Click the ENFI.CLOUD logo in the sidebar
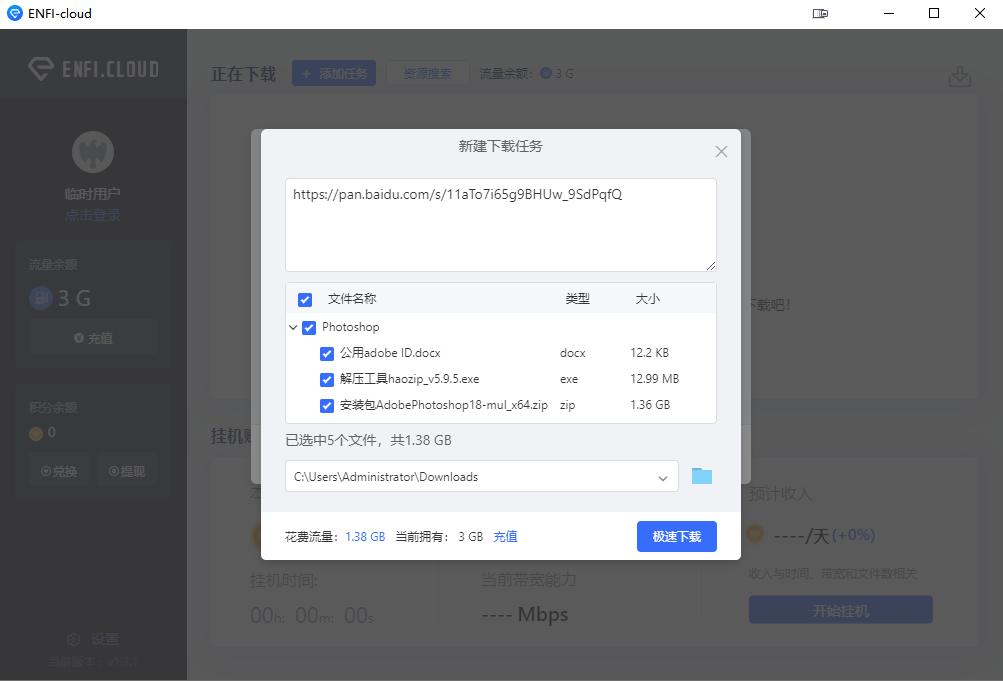This screenshot has height=681, width=1003. coord(92,68)
